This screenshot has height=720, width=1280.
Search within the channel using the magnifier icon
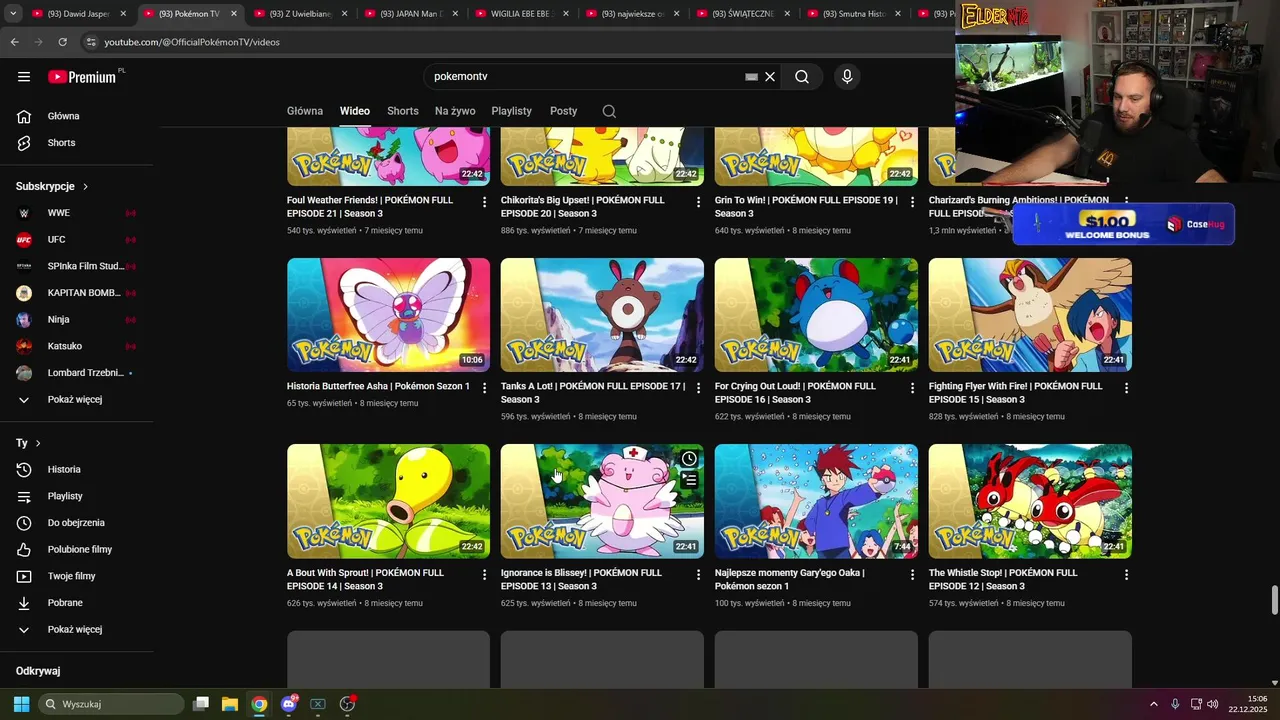[x=609, y=111]
